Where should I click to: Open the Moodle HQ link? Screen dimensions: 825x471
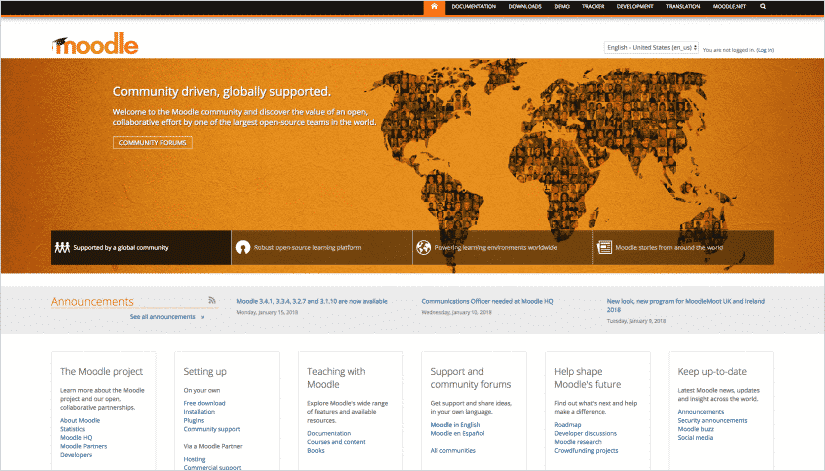(x=76, y=437)
